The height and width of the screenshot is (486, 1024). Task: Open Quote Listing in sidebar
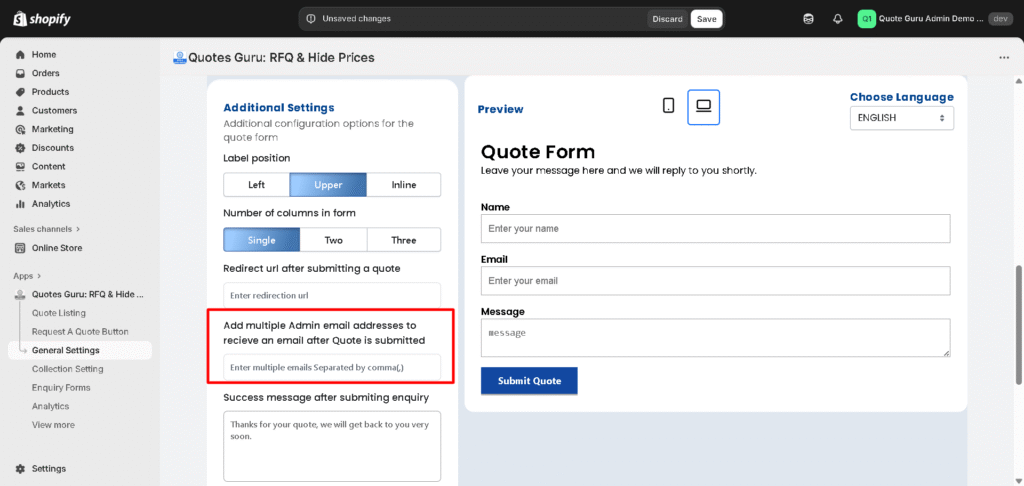pyautogui.click(x=58, y=313)
